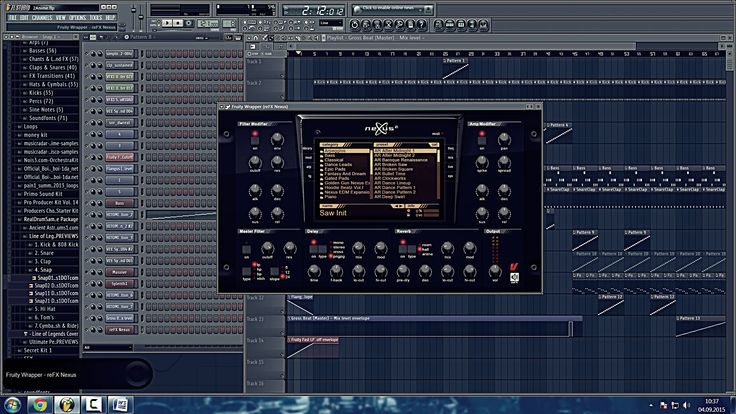Viewport: 736px width, 414px height.
Task: Open the question-mark help toolbar icon
Action: pos(422,24)
